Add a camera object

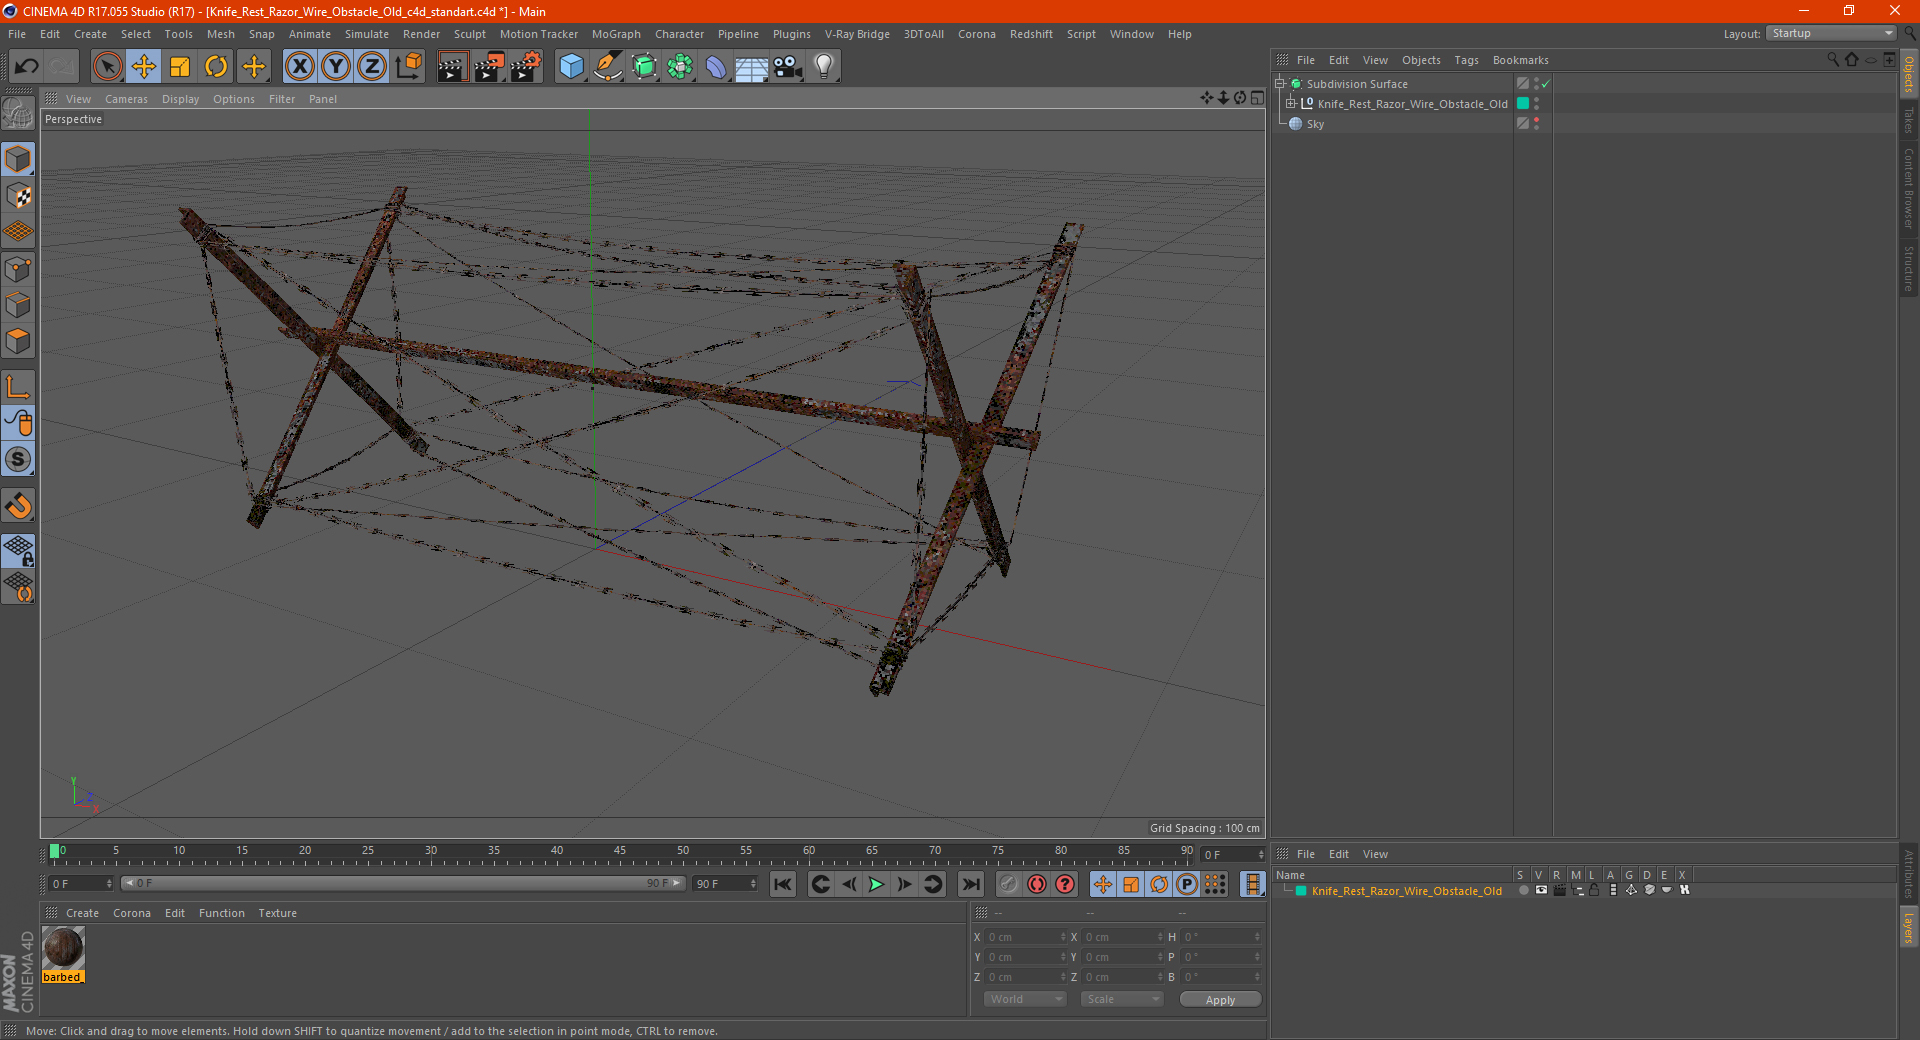click(x=788, y=67)
